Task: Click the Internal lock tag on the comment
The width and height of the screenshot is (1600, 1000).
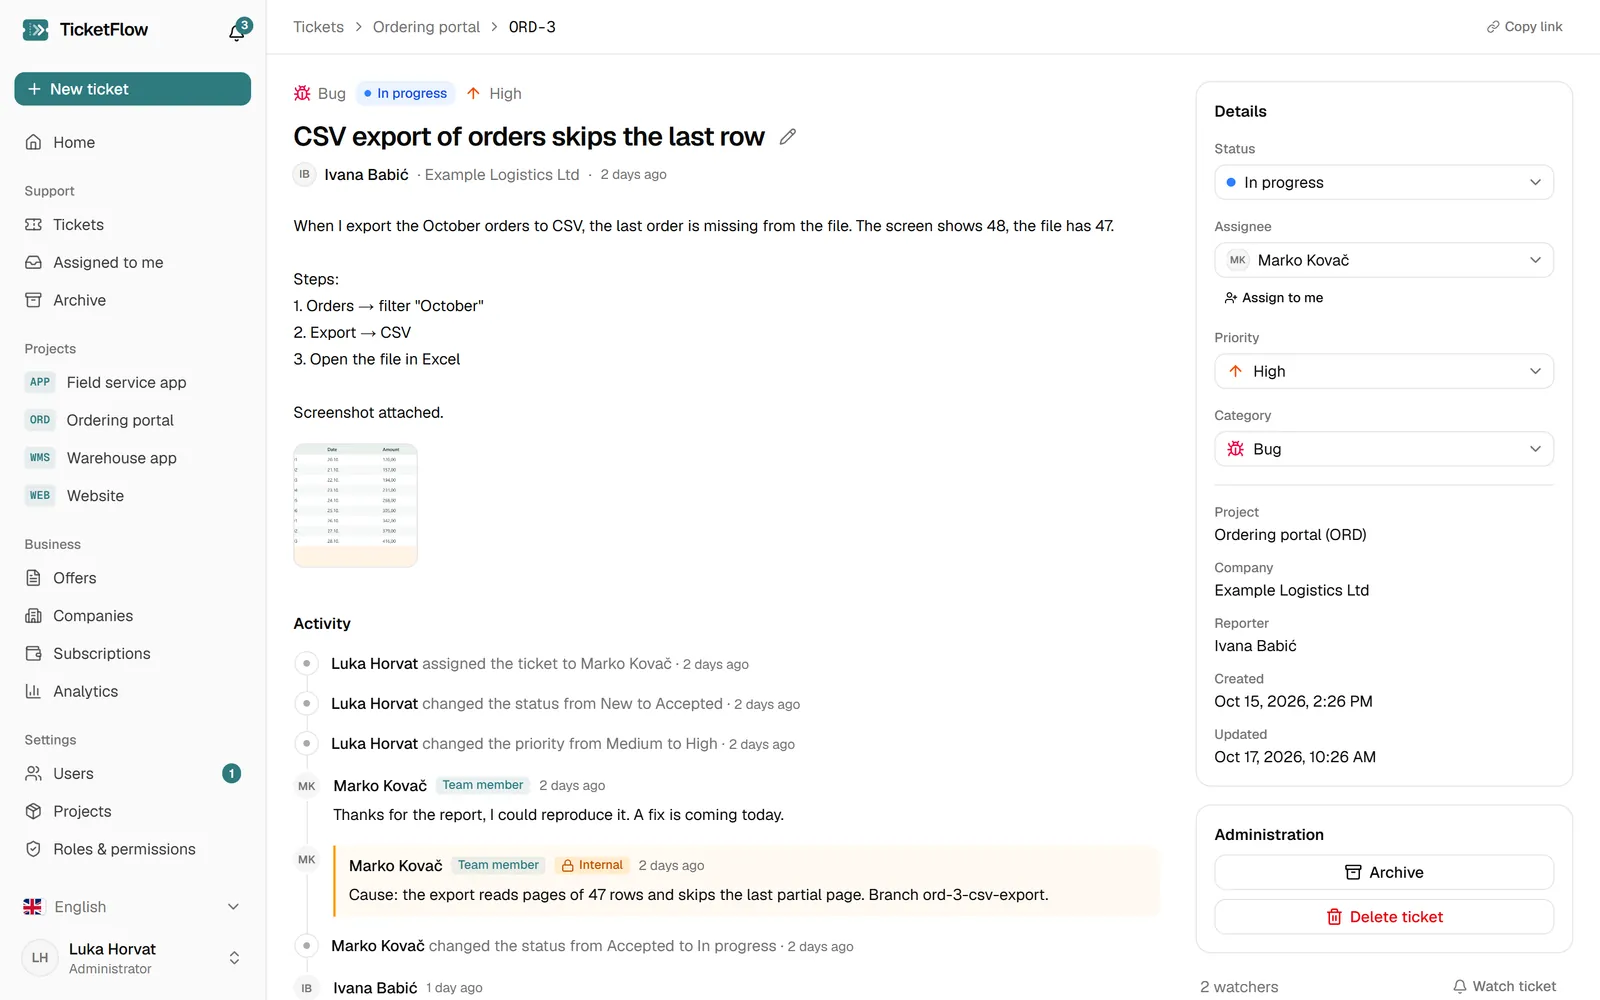Action: pyautogui.click(x=592, y=866)
